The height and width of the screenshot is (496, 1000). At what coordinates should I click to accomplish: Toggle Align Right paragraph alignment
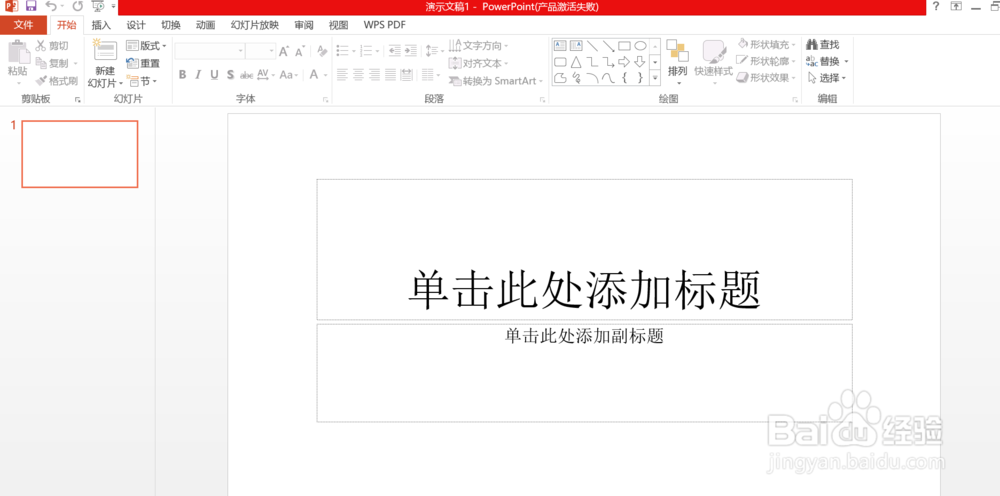374,75
